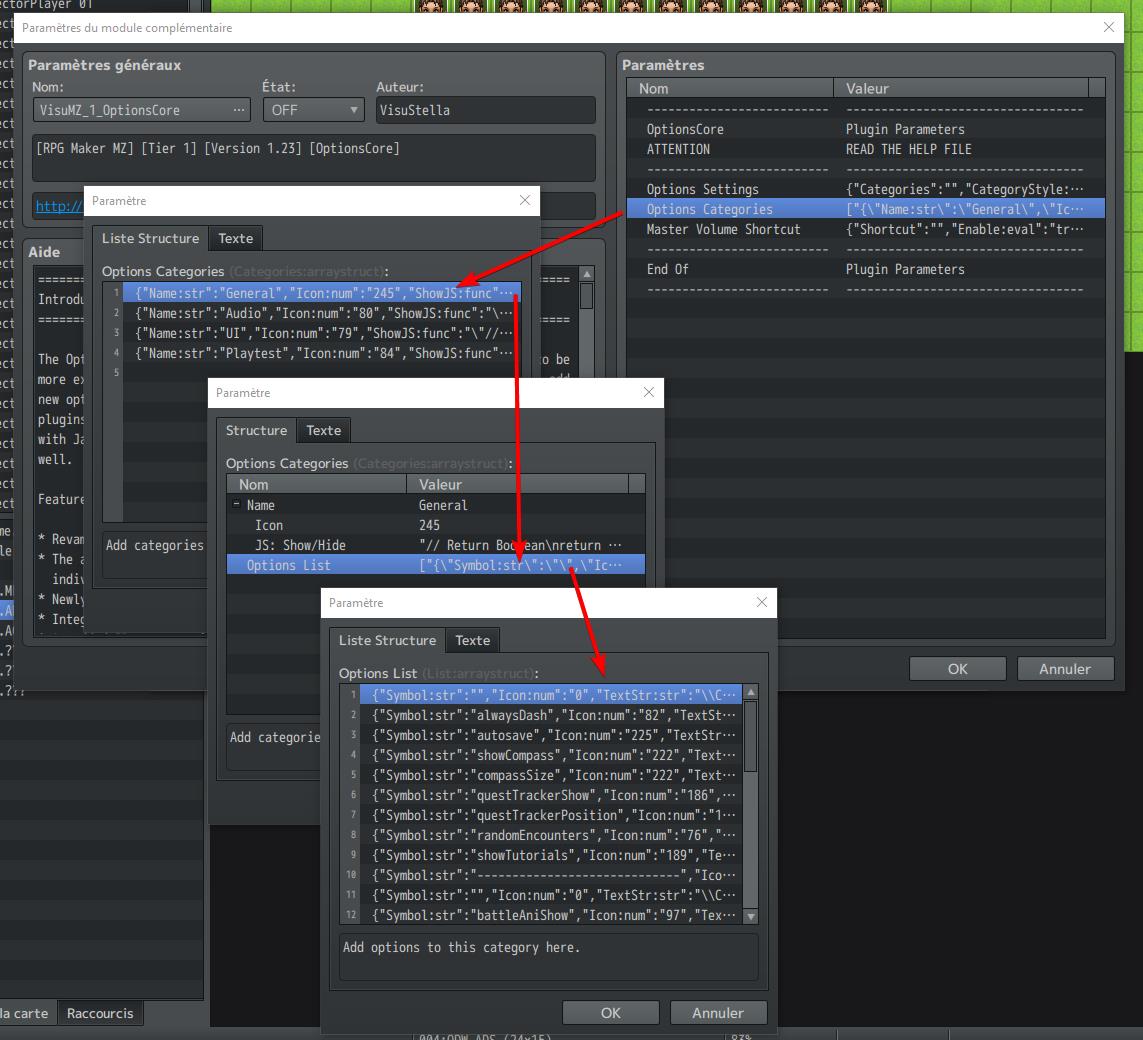
Task: Close the plugin parameters main window
Action: (x=1109, y=27)
